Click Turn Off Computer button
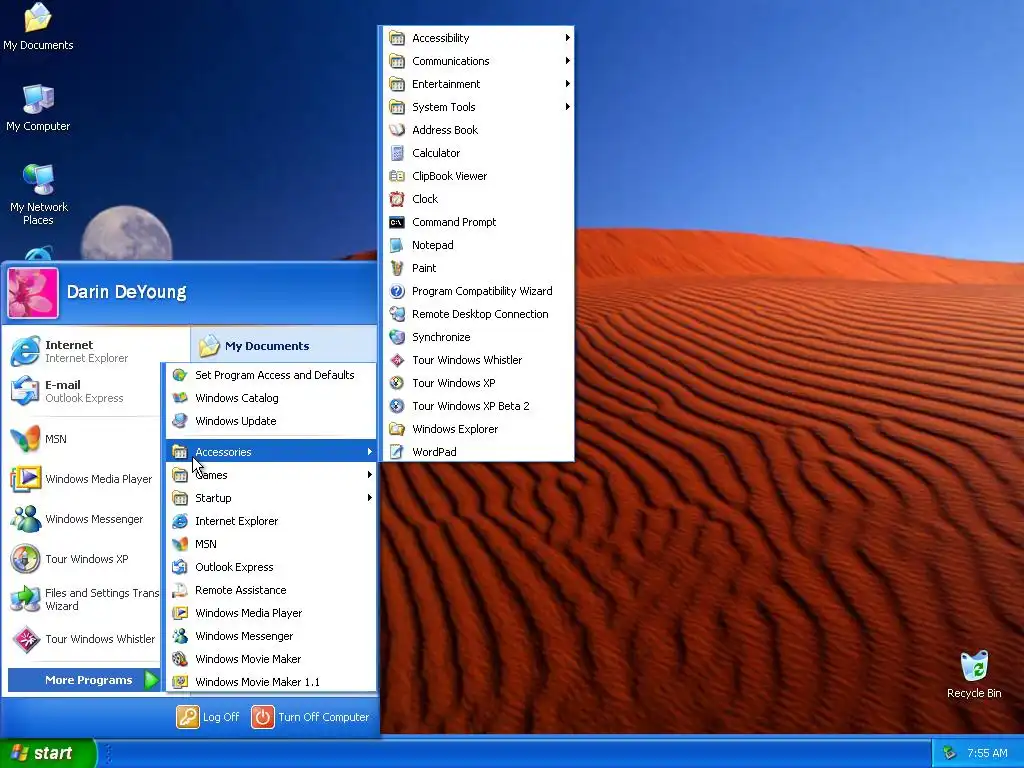Image resolution: width=1024 pixels, height=768 pixels. (311, 717)
